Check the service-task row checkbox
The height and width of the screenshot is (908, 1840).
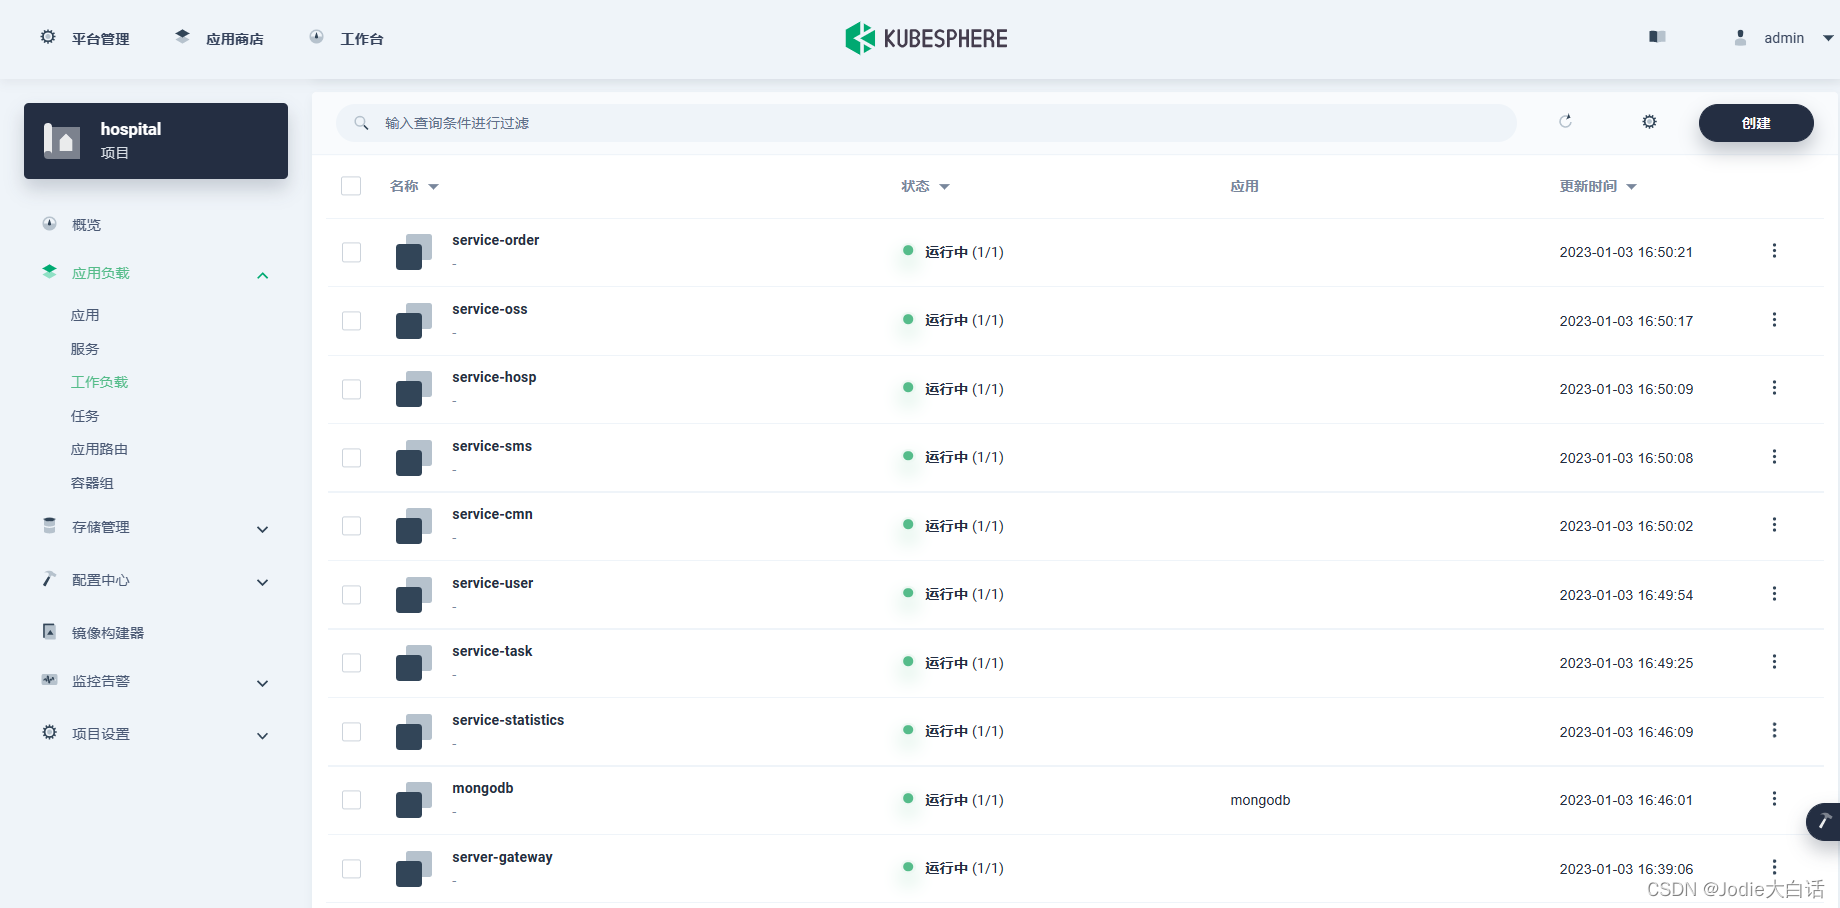(x=351, y=663)
